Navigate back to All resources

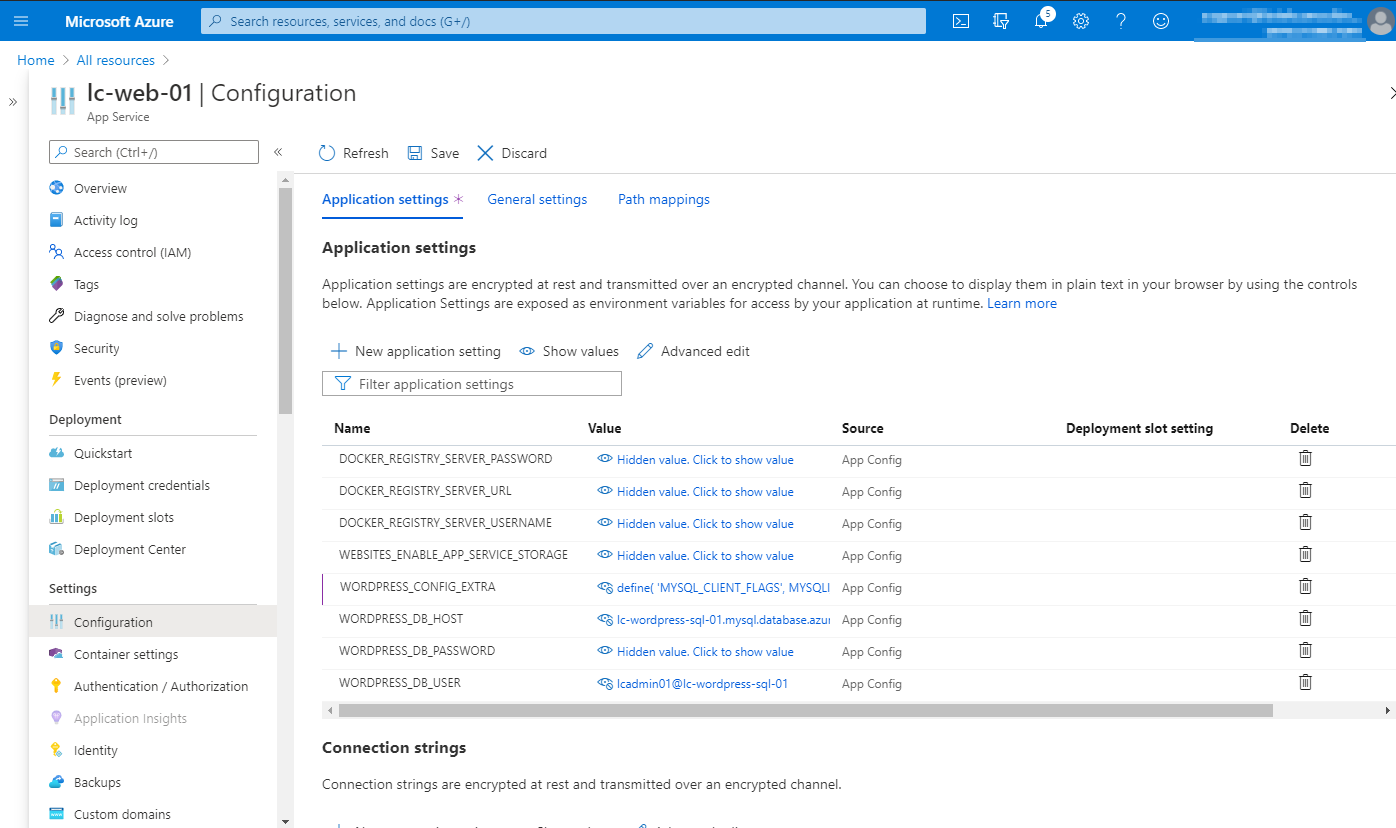pos(115,60)
